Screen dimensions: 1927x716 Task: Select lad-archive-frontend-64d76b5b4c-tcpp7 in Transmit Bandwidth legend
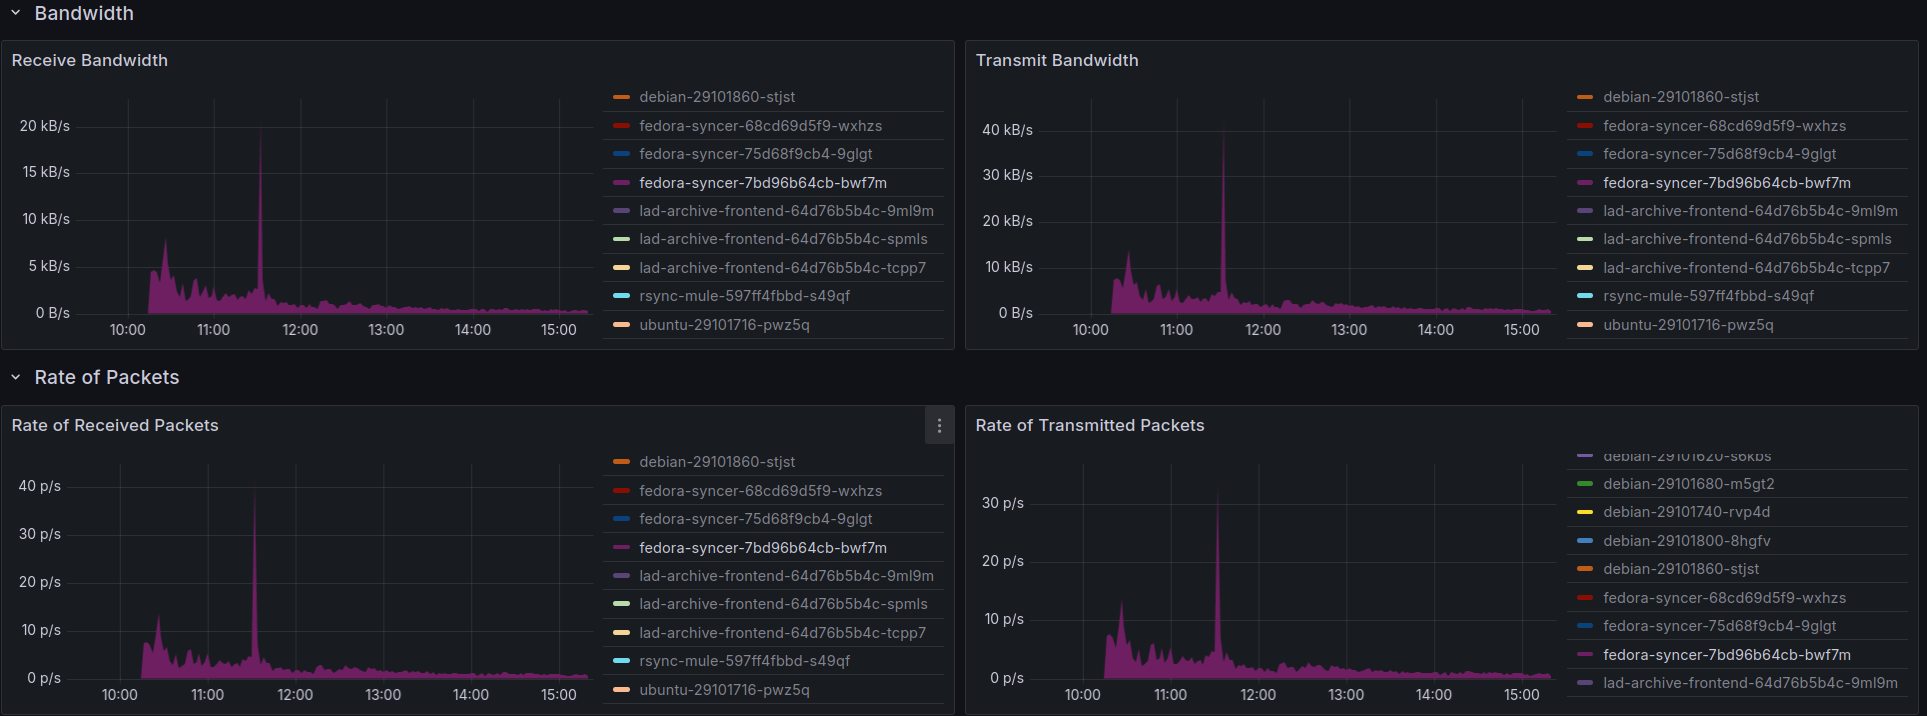(x=1746, y=268)
